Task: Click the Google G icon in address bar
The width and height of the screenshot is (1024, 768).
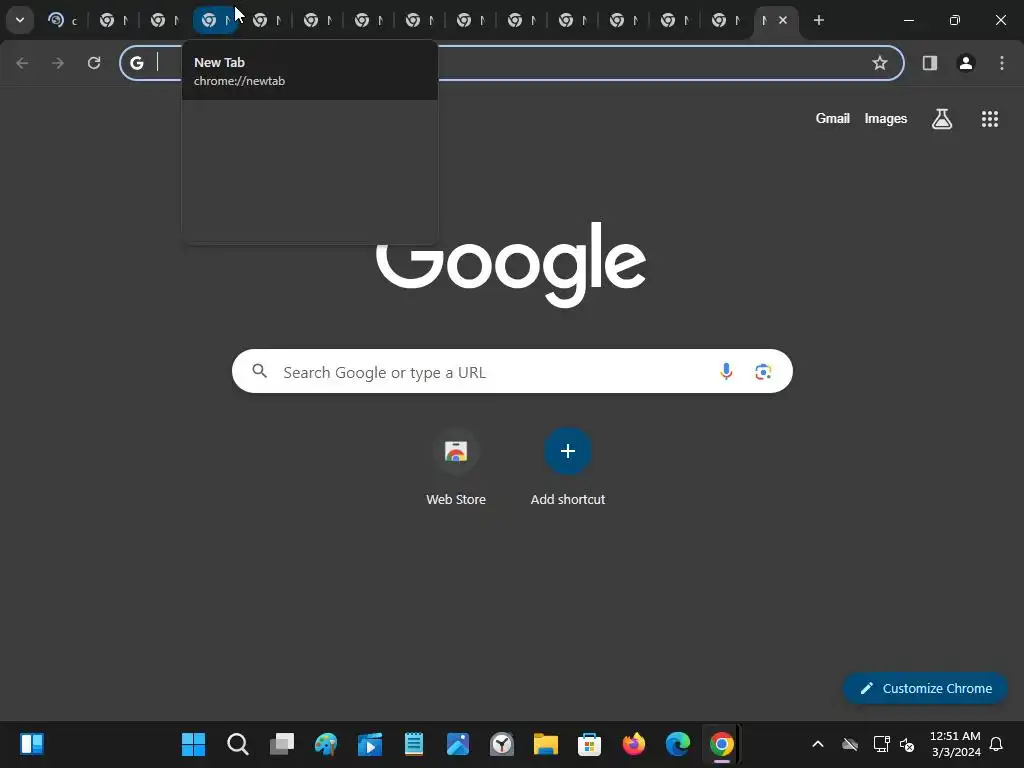Action: click(136, 63)
